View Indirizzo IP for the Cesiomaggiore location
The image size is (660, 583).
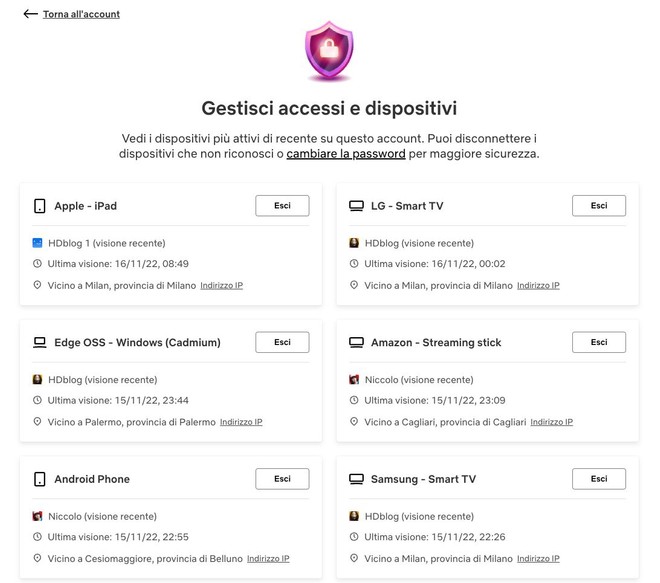pos(268,559)
